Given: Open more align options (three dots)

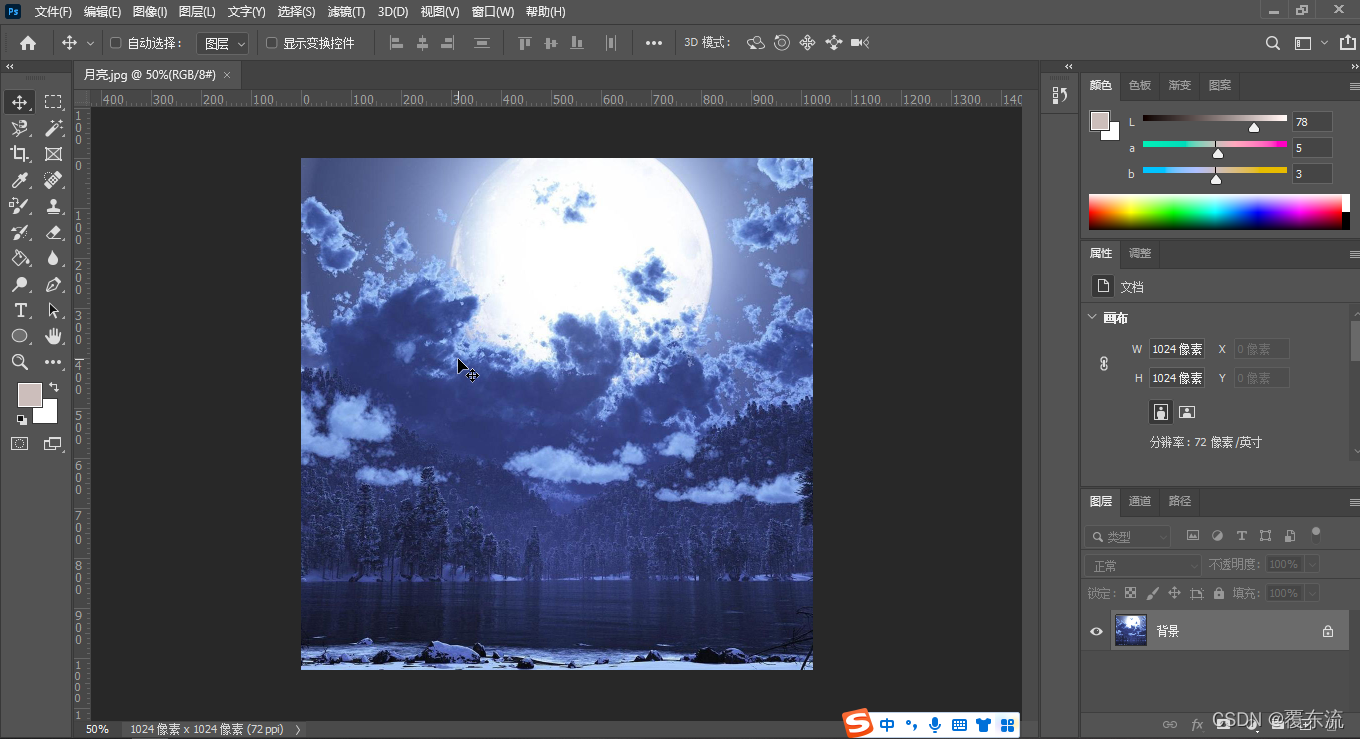Looking at the screenshot, I should [x=654, y=43].
